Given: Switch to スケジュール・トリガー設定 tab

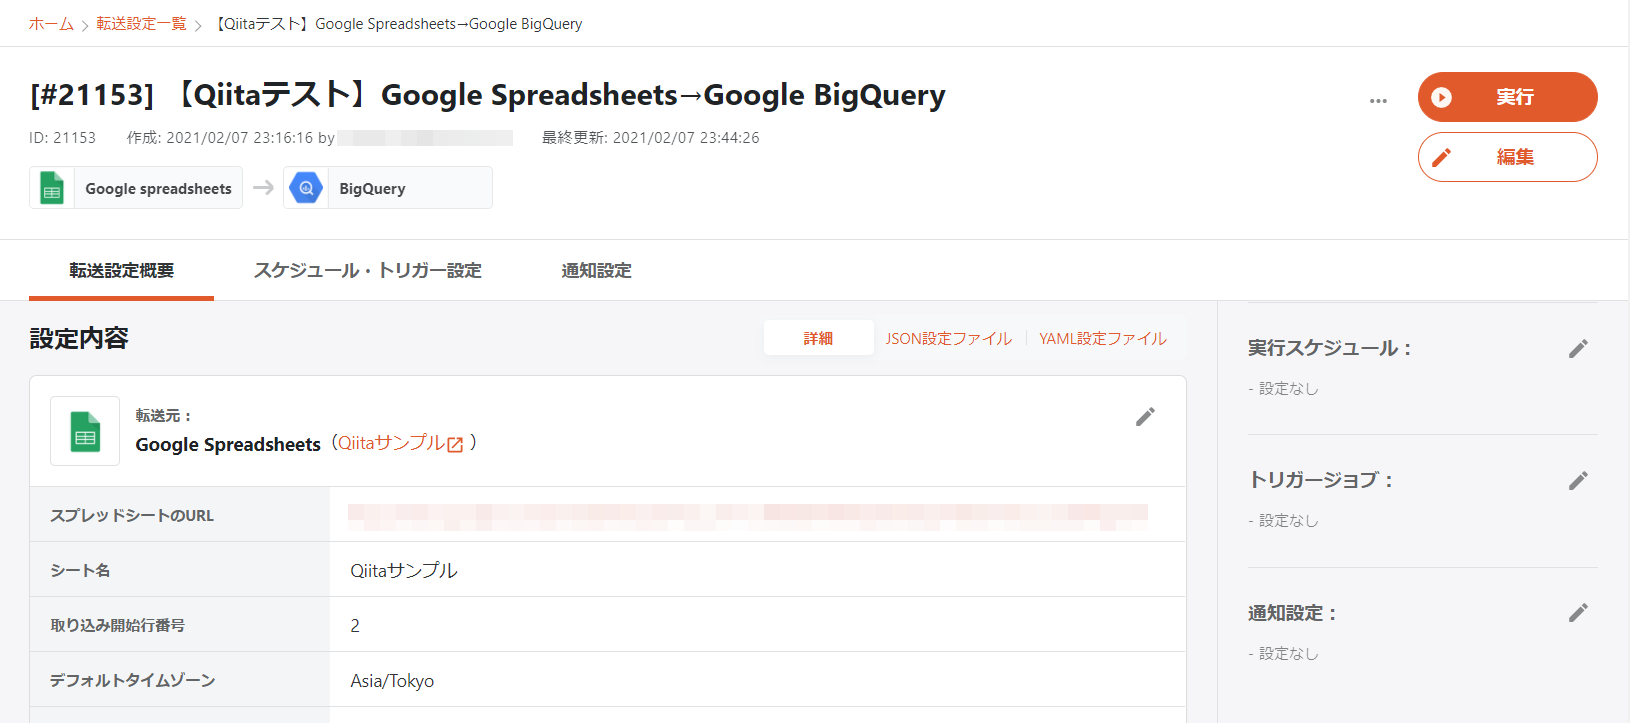Looking at the screenshot, I should click(x=367, y=270).
